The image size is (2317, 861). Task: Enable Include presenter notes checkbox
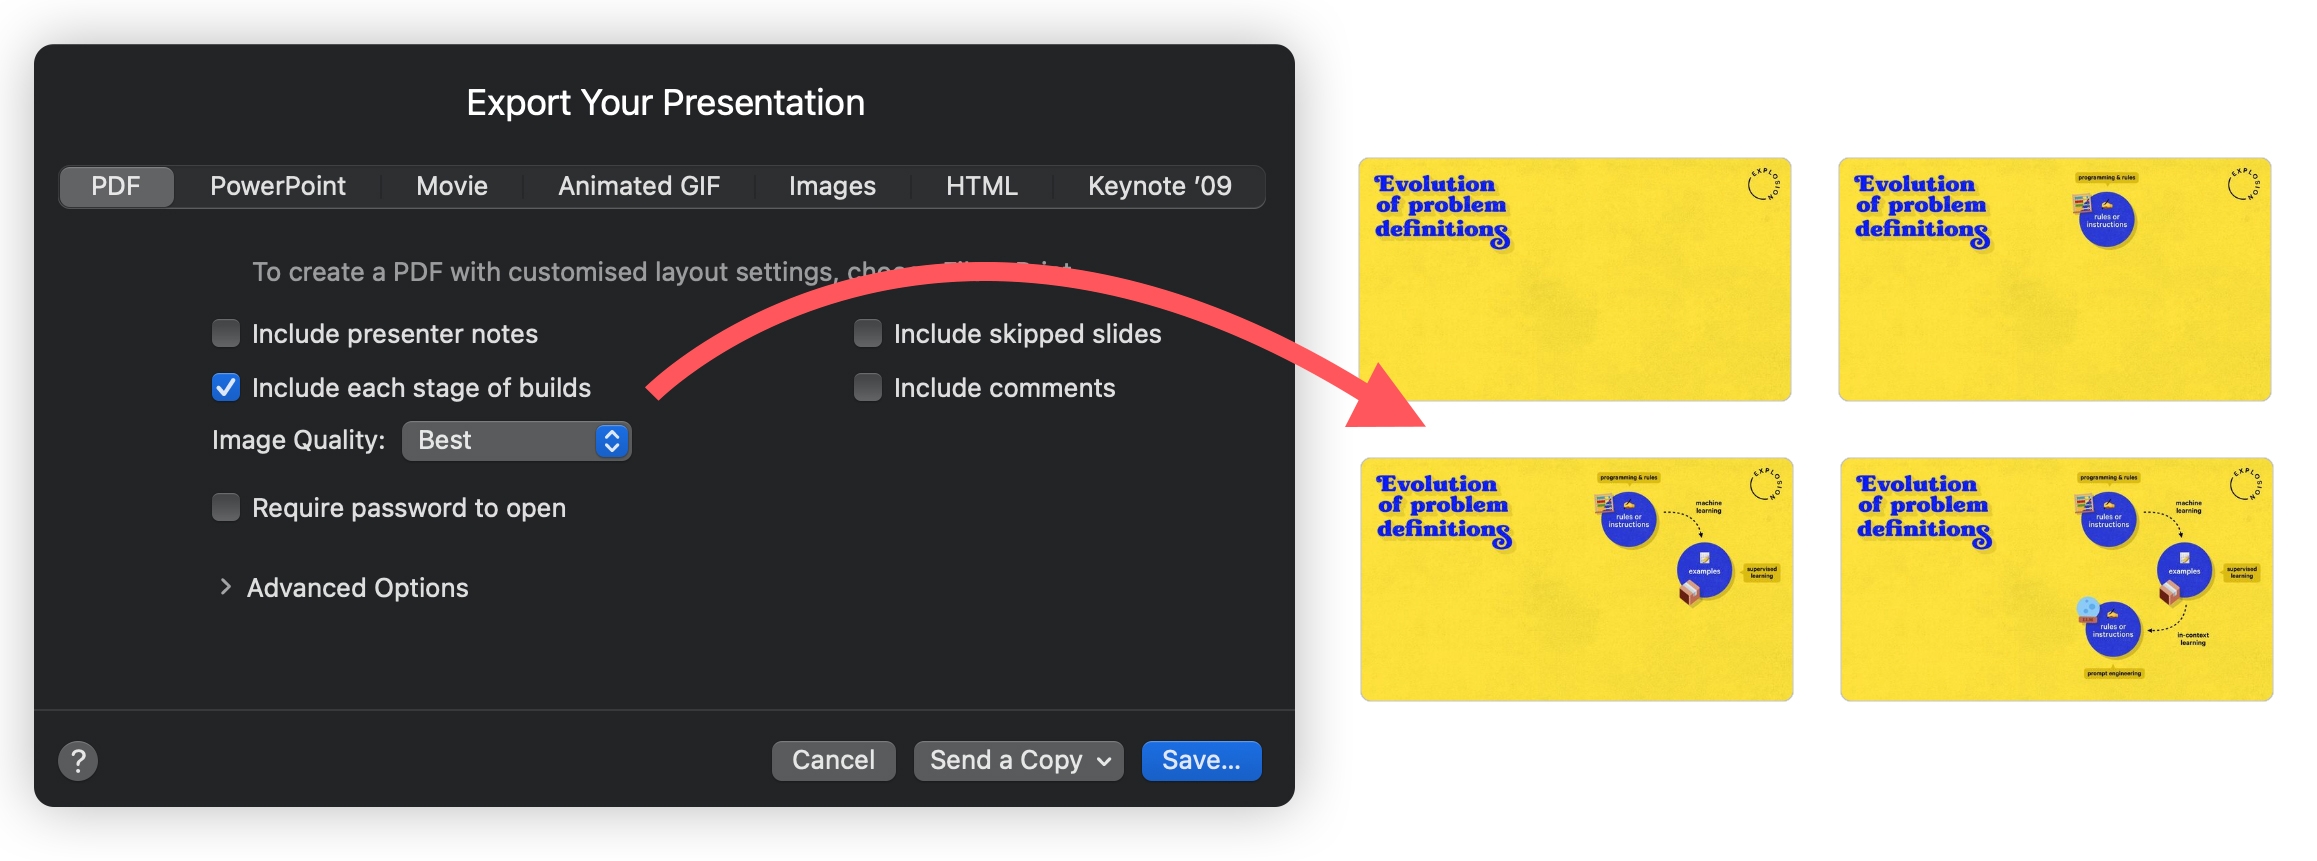[226, 333]
